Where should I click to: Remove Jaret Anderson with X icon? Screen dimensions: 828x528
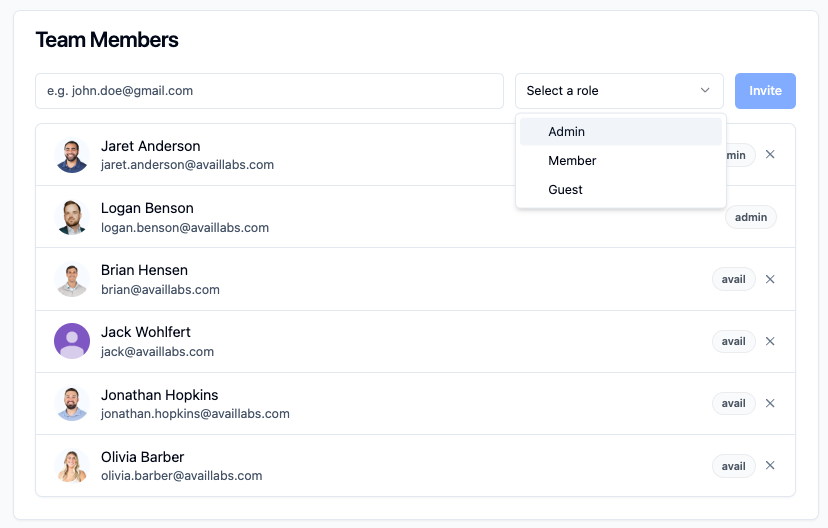770,155
